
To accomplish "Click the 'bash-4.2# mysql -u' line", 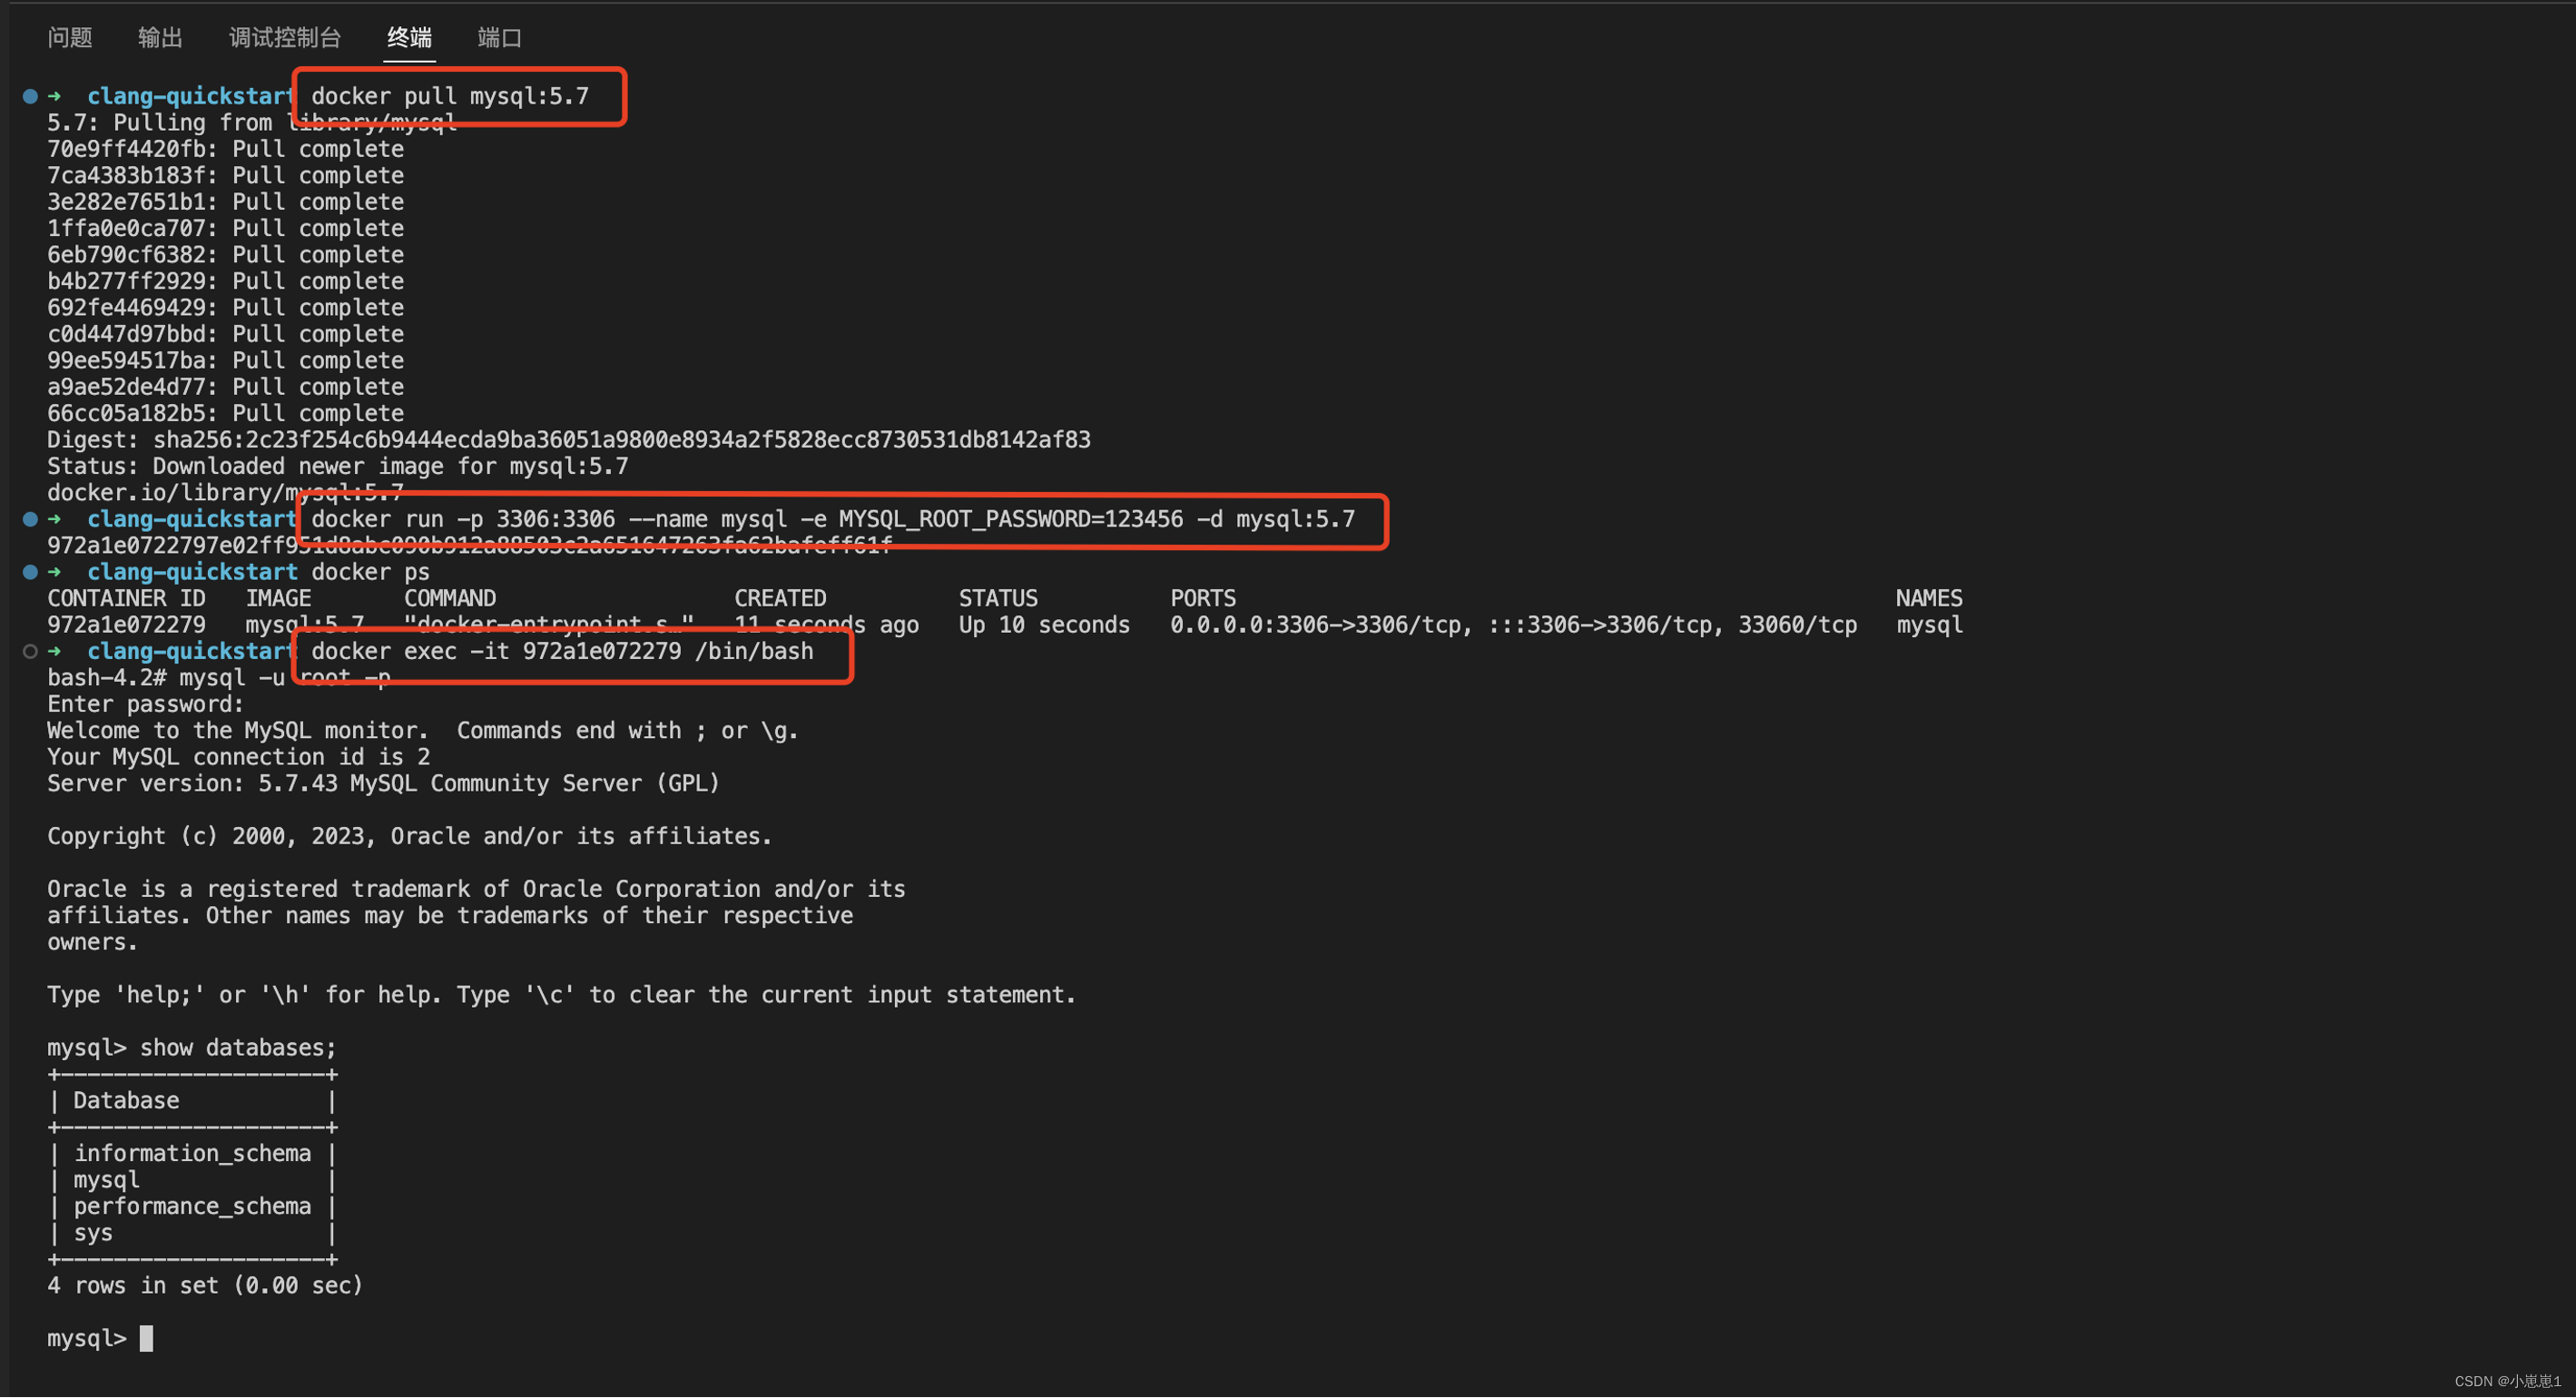I will 218,678.
